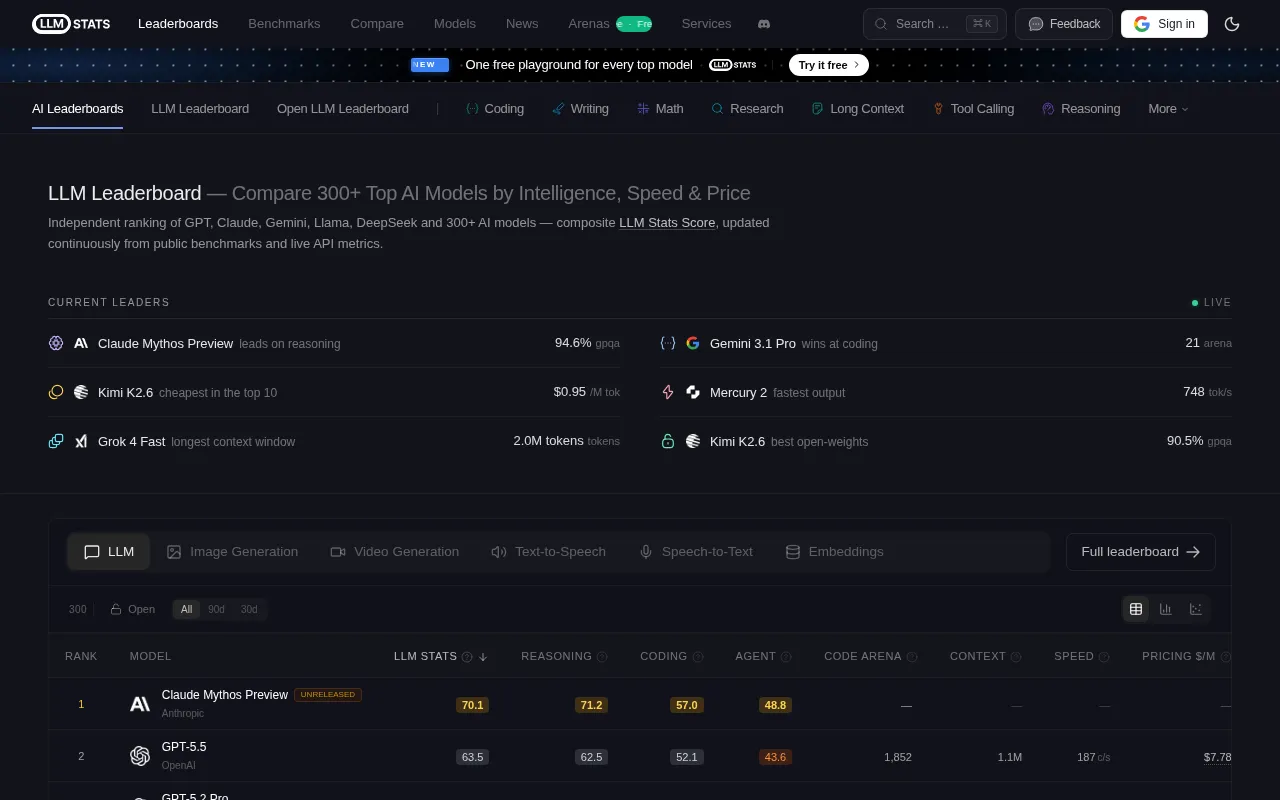Click the Coding category icon
1280x800 pixels.
point(472,109)
